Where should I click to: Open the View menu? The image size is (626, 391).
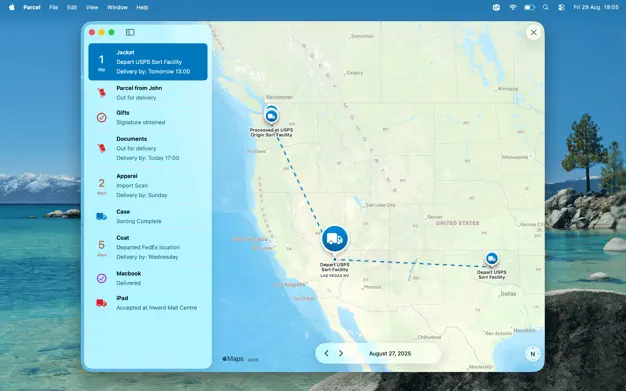tap(92, 7)
